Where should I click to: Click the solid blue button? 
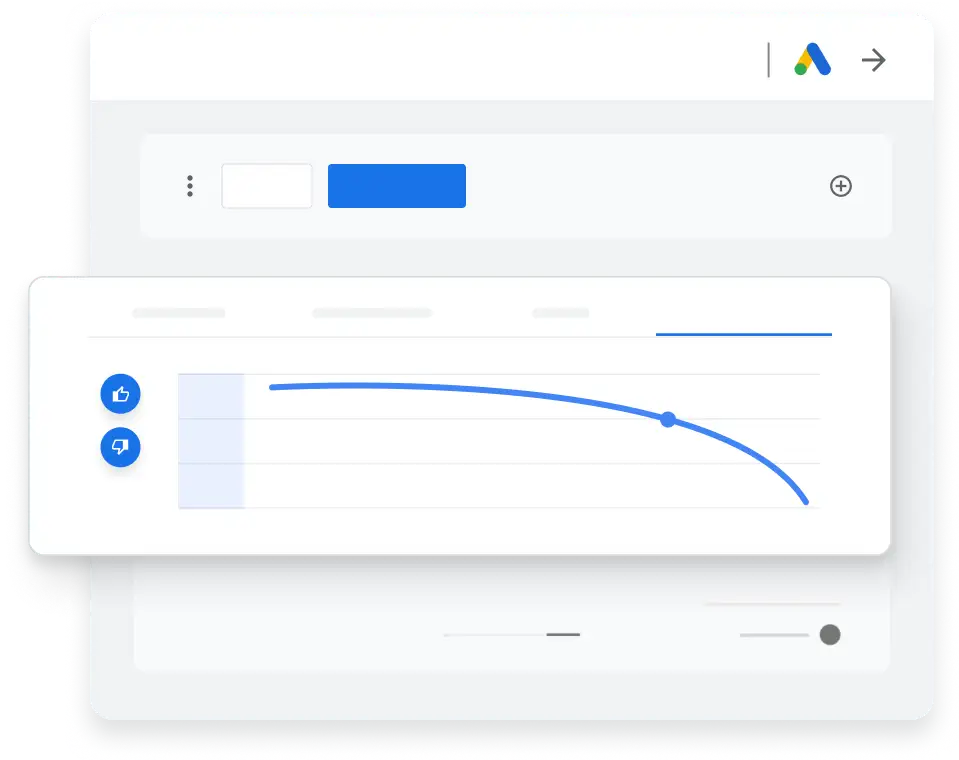tap(397, 186)
